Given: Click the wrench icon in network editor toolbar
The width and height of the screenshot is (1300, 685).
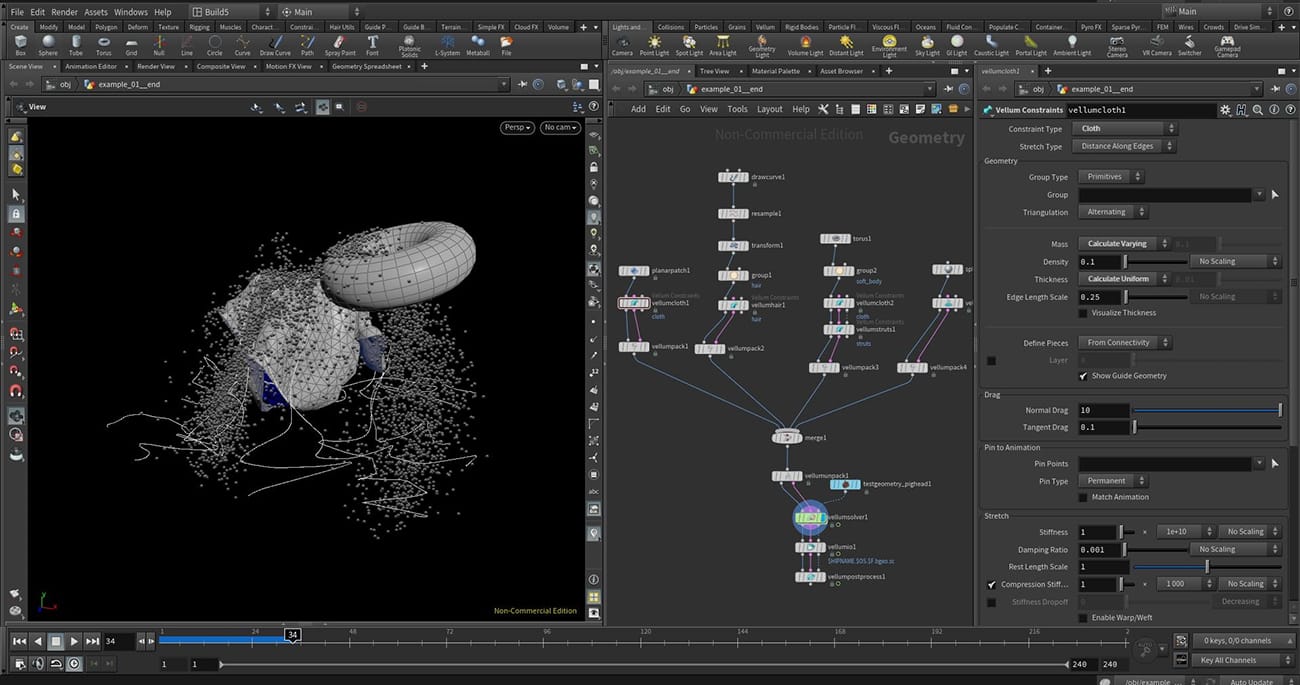Looking at the screenshot, I should pyautogui.click(x=824, y=109).
